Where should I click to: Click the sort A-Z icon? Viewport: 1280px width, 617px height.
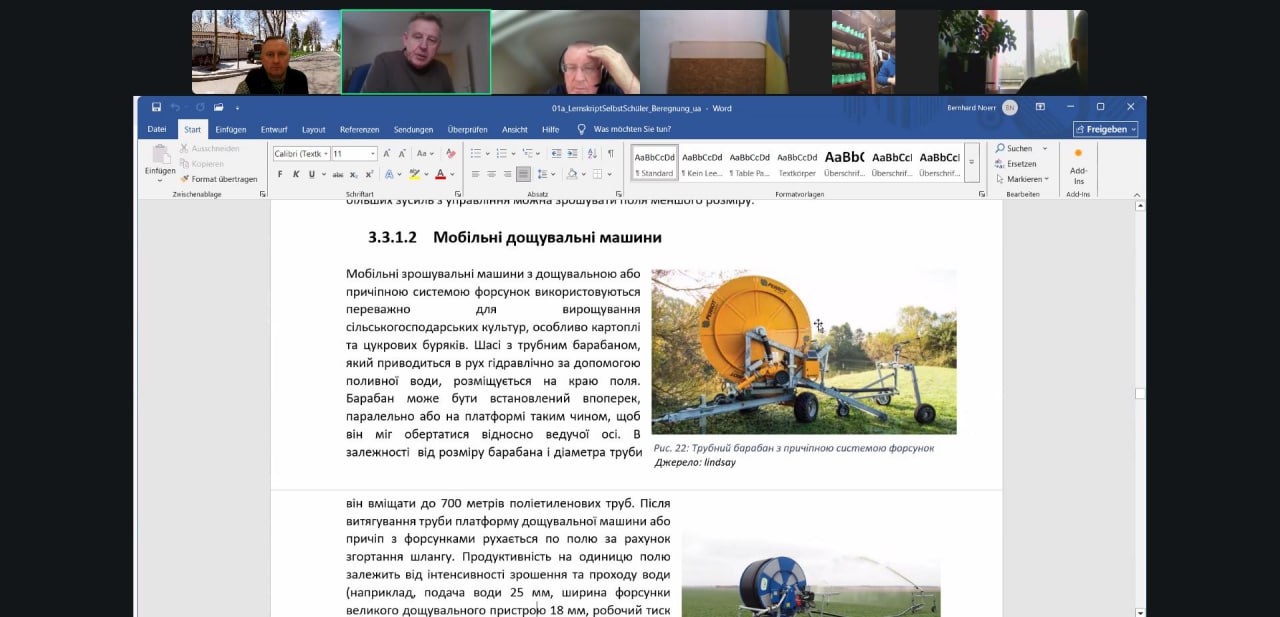pos(591,154)
